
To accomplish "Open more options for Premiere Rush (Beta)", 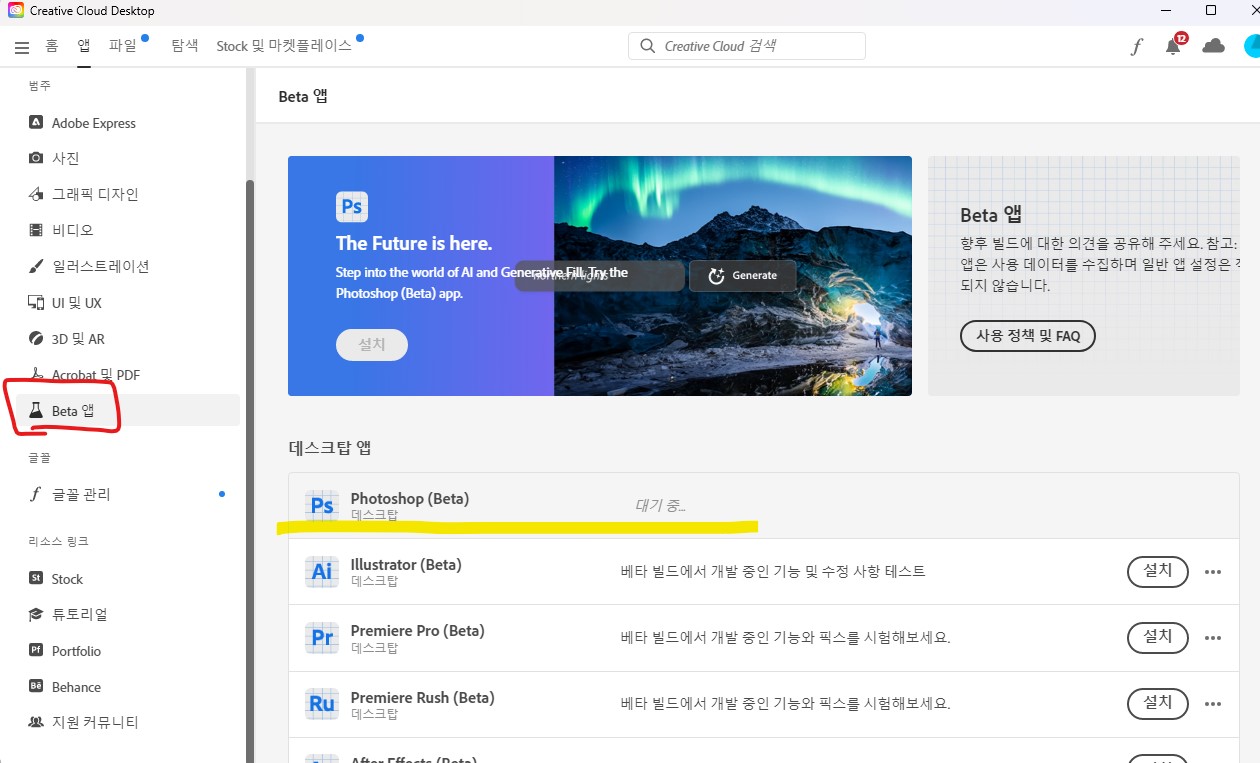I will tap(1213, 704).
